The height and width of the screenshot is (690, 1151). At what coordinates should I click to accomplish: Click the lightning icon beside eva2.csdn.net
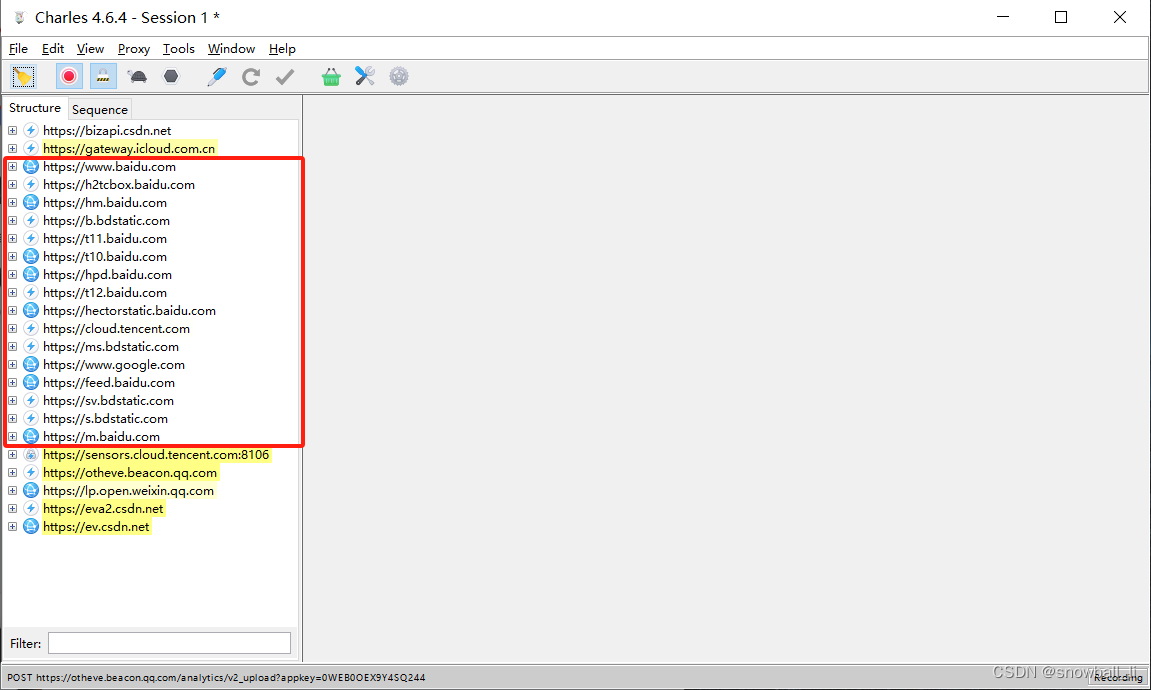click(x=31, y=508)
